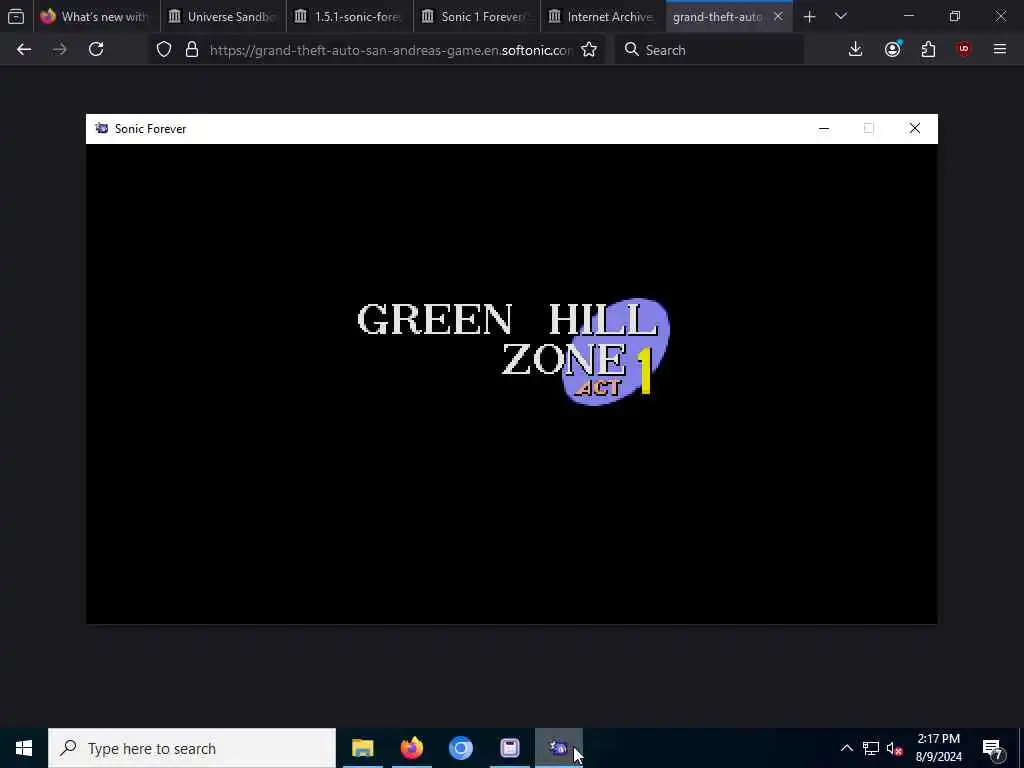Open tracking protection shield icon
The image size is (1024, 768).
coord(164,50)
